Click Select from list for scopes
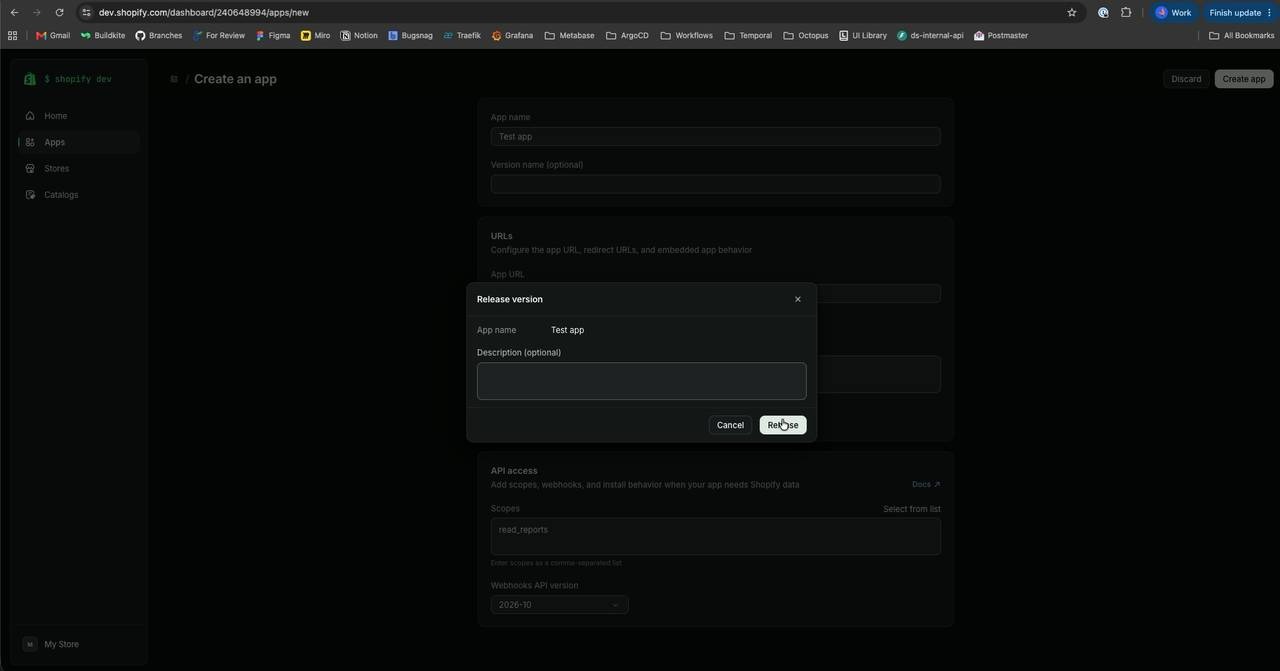The width and height of the screenshot is (1280, 671). point(912,509)
